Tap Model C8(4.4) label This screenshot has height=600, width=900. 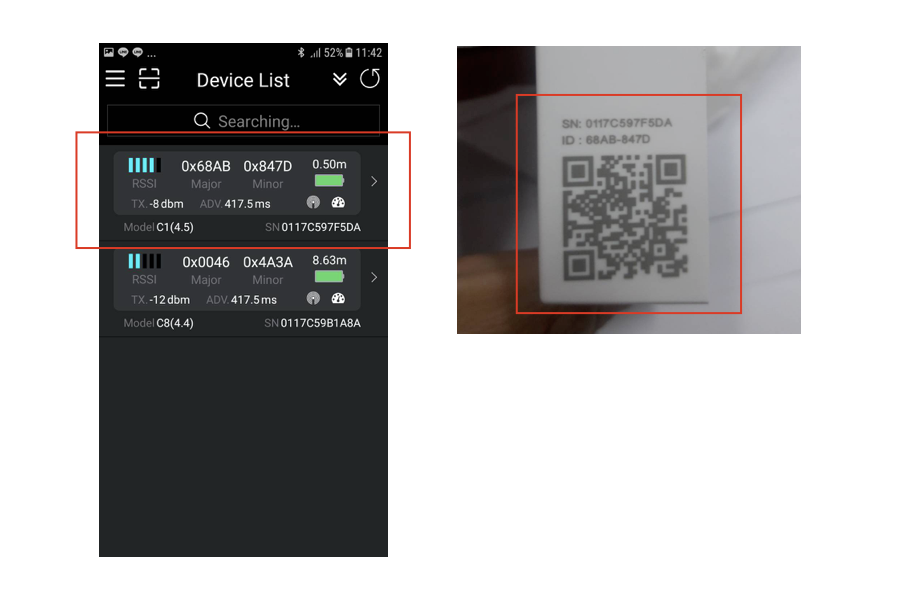coord(158,323)
